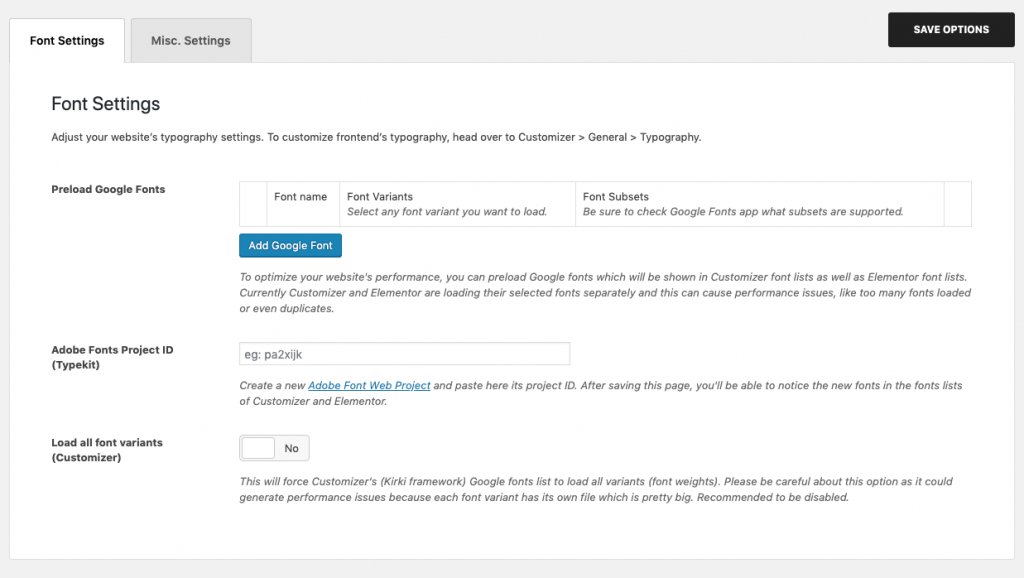Toggle the Load all font variants switch
1024x578 pixels.
pos(274,448)
